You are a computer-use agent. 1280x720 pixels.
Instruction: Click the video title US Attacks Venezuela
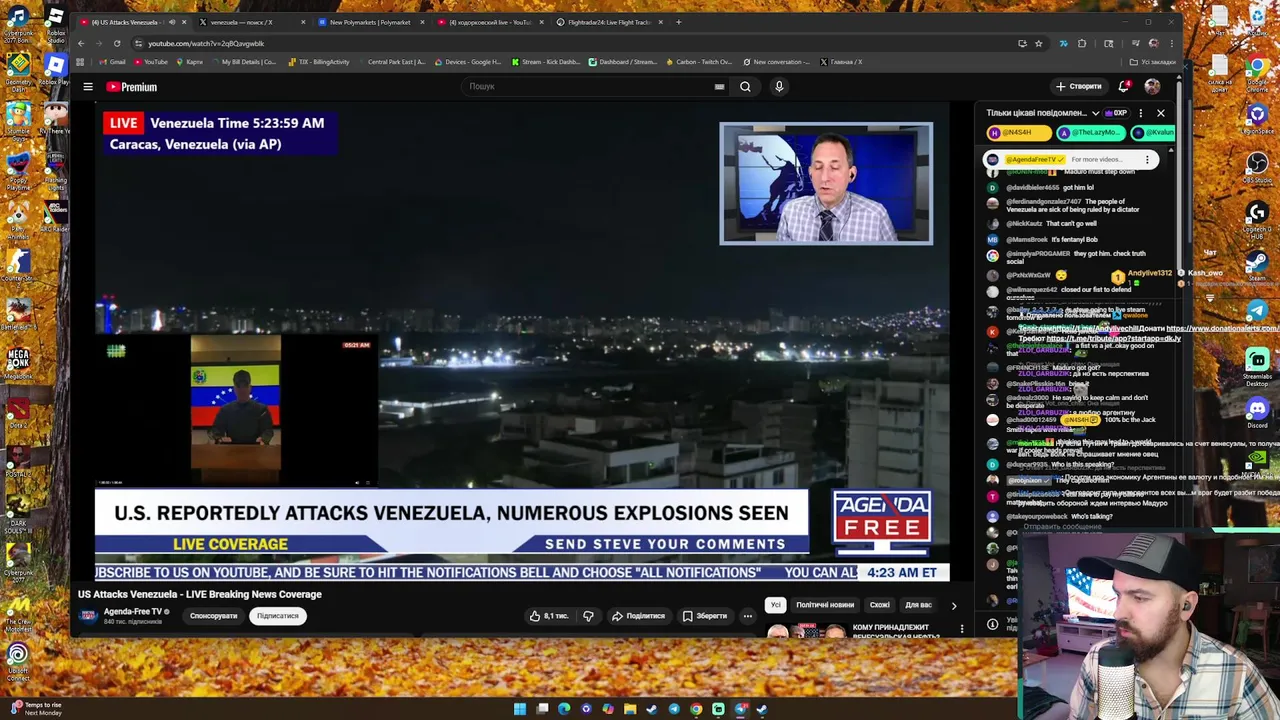pos(200,594)
